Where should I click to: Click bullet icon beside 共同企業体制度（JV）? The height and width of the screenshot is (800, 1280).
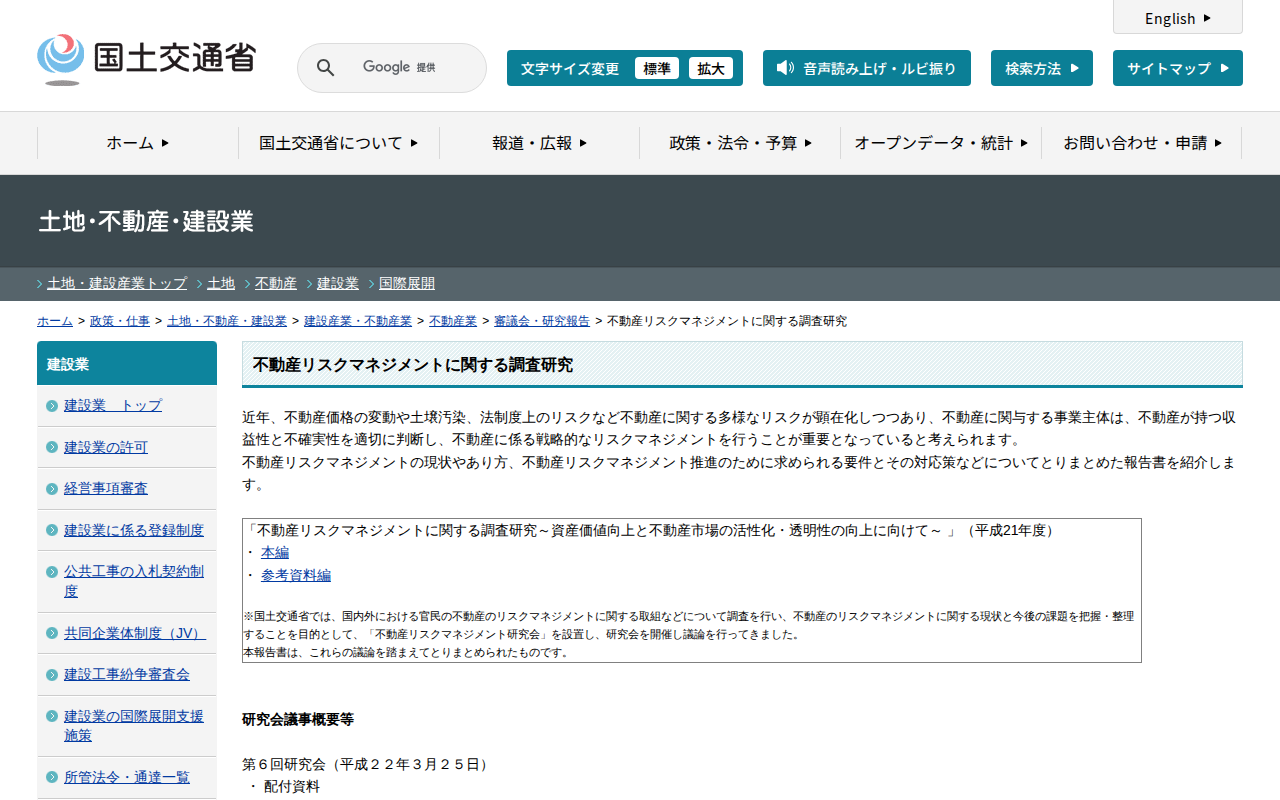52,633
